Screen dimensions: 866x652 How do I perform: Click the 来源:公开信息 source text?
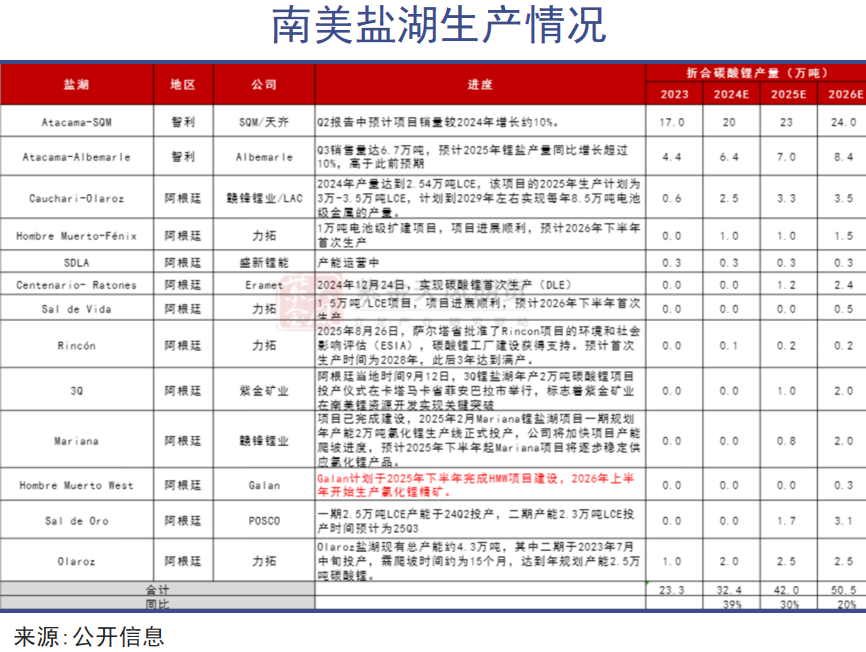click(x=89, y=635)
